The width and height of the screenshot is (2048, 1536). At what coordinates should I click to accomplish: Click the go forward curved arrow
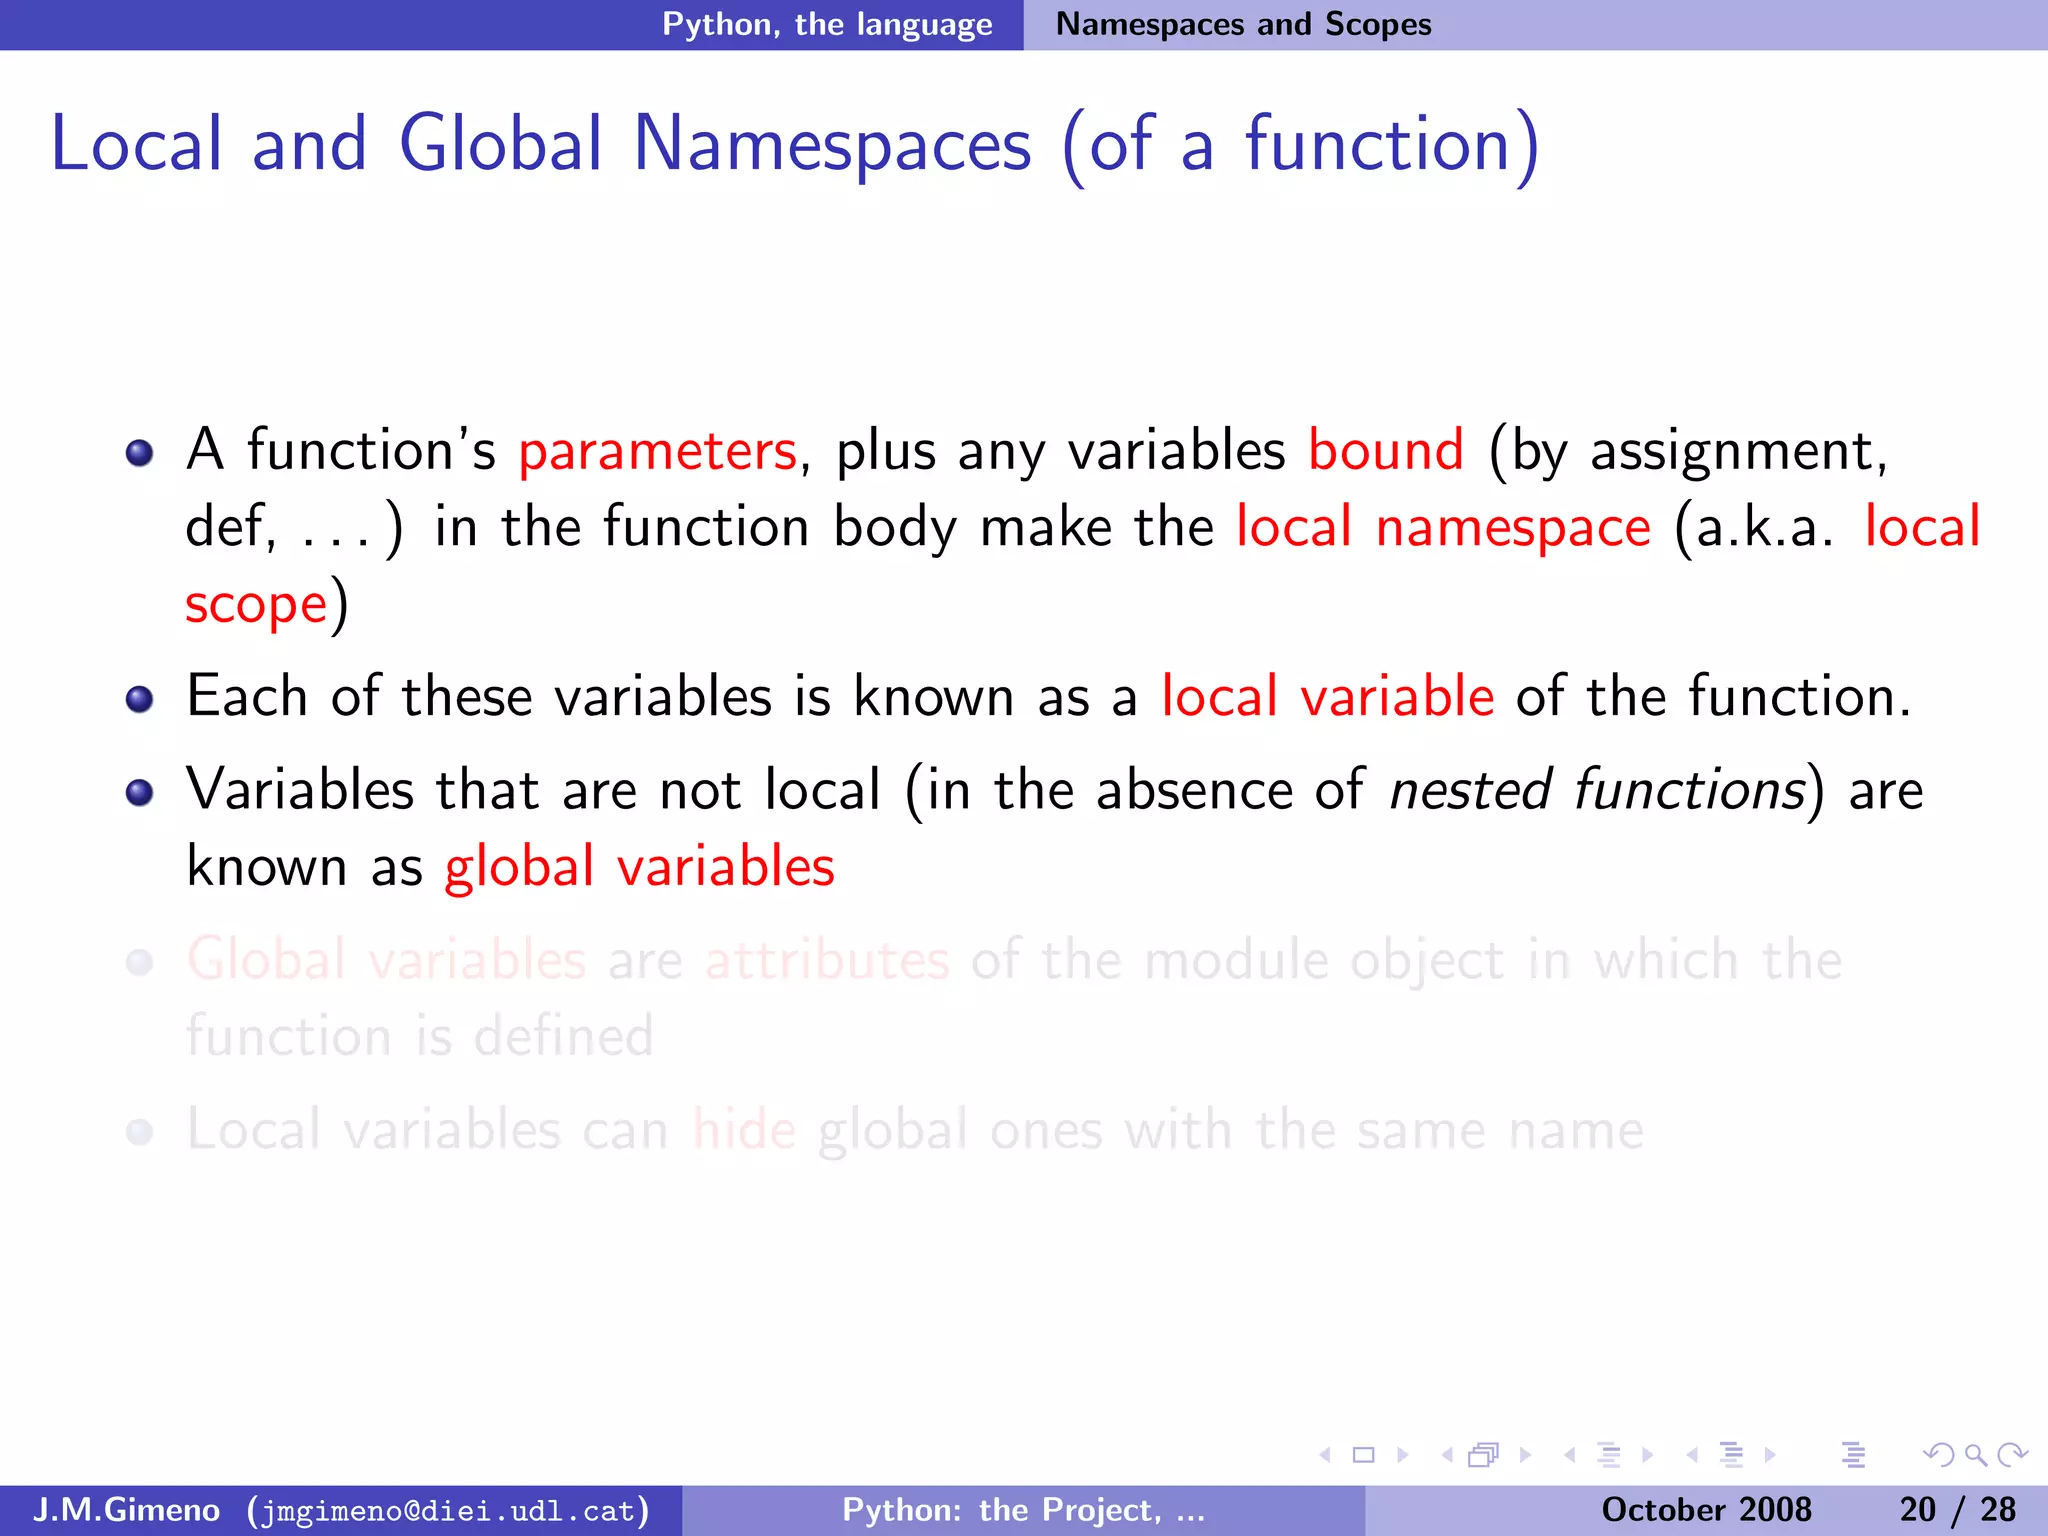pyautogui.click(x=2012, y=1455)
